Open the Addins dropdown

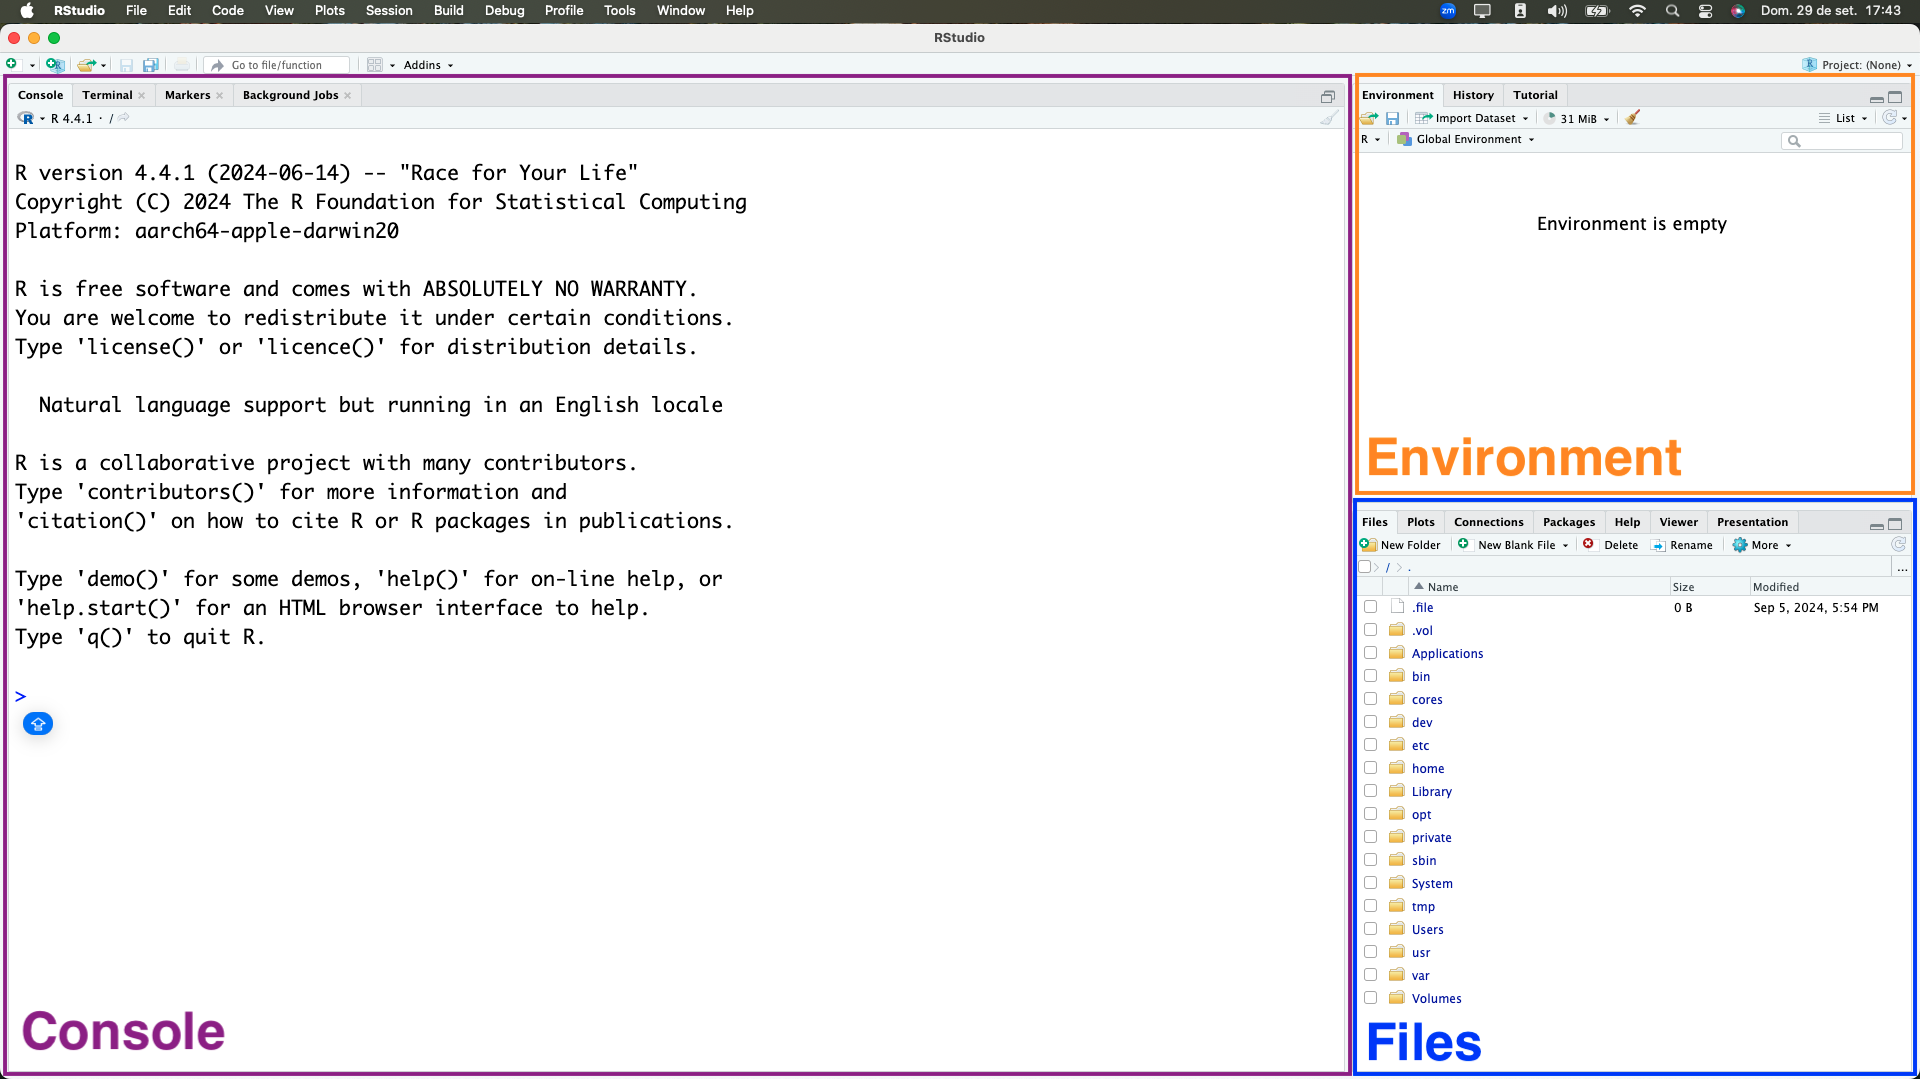point(428,65)
